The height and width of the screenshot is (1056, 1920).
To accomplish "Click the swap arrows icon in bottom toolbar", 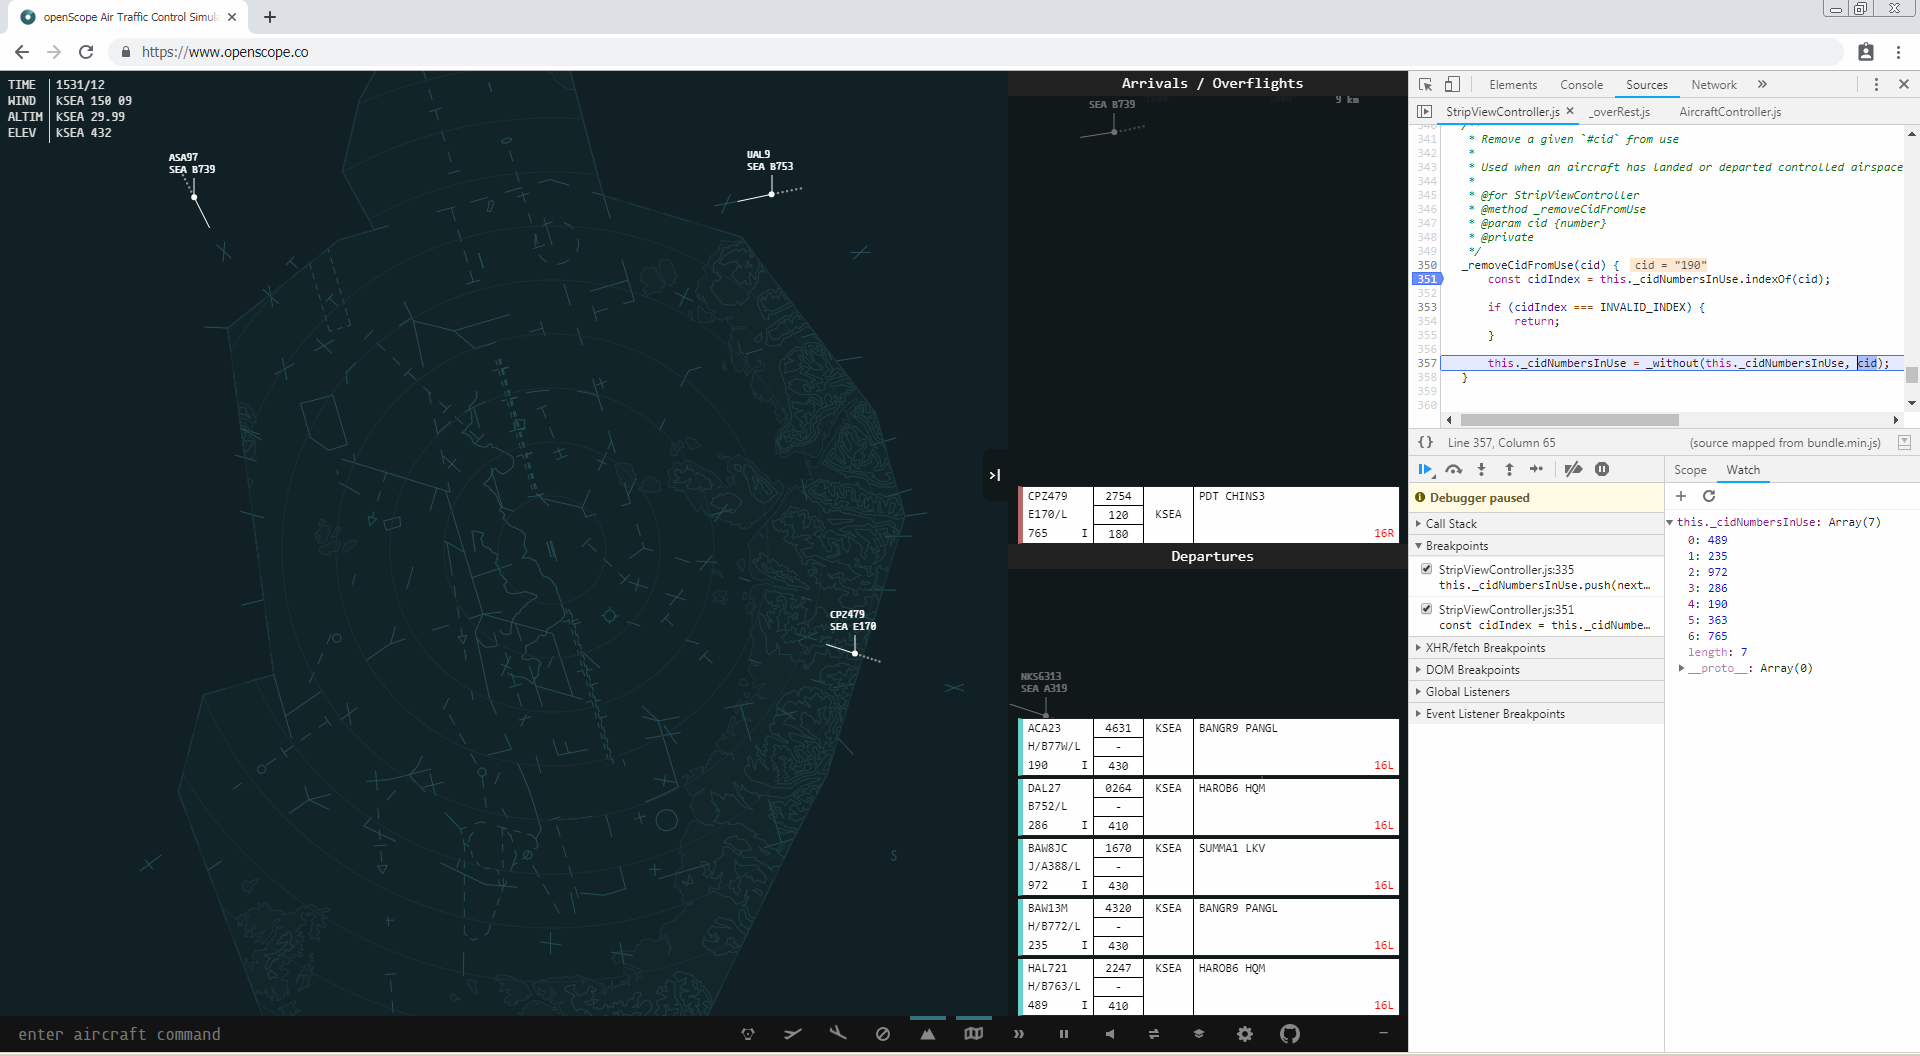I will pyautogui.click(x=1154, y=1034).
